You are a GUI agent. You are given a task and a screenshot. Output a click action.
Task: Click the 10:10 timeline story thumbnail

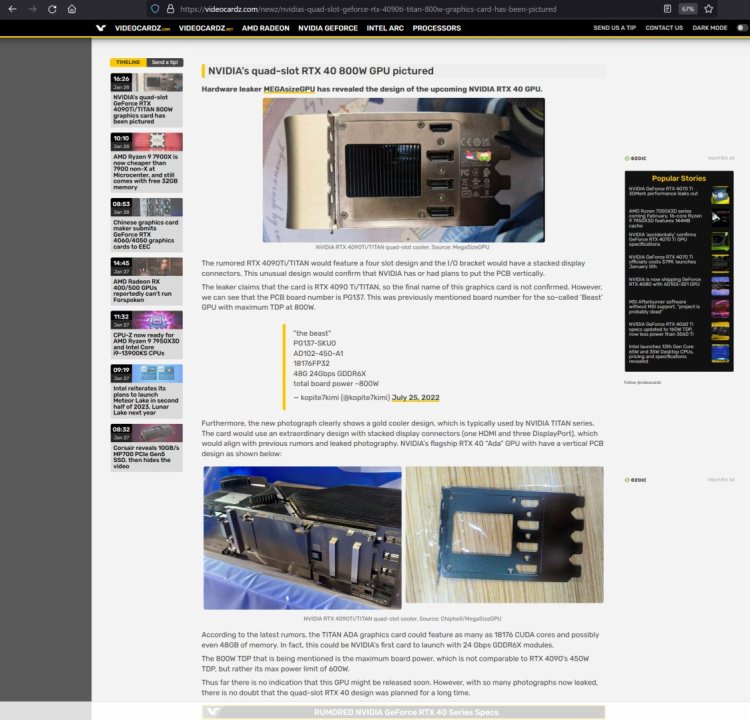click(146, 142)
